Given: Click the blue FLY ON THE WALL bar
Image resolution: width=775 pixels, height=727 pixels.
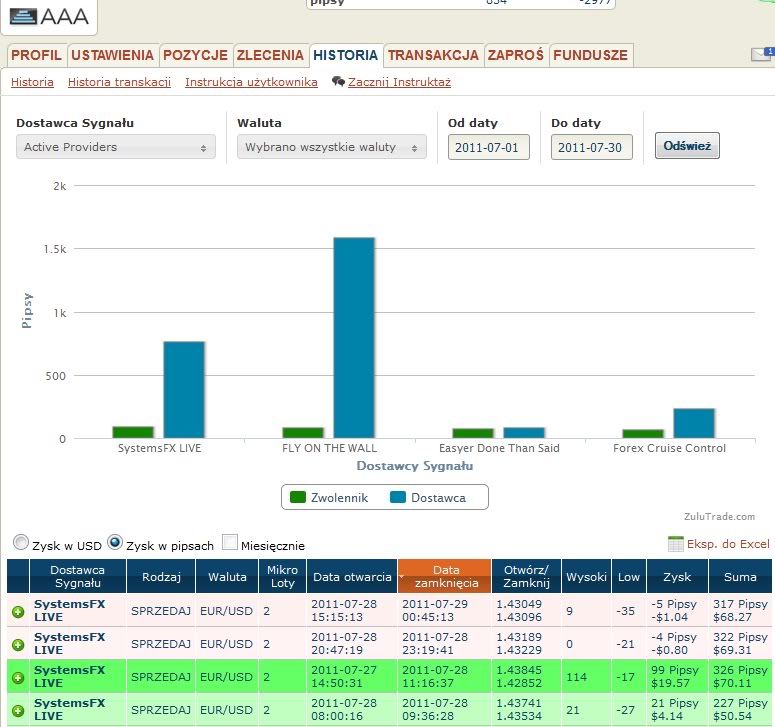Looking at the screenshot, I should [354, 338].
